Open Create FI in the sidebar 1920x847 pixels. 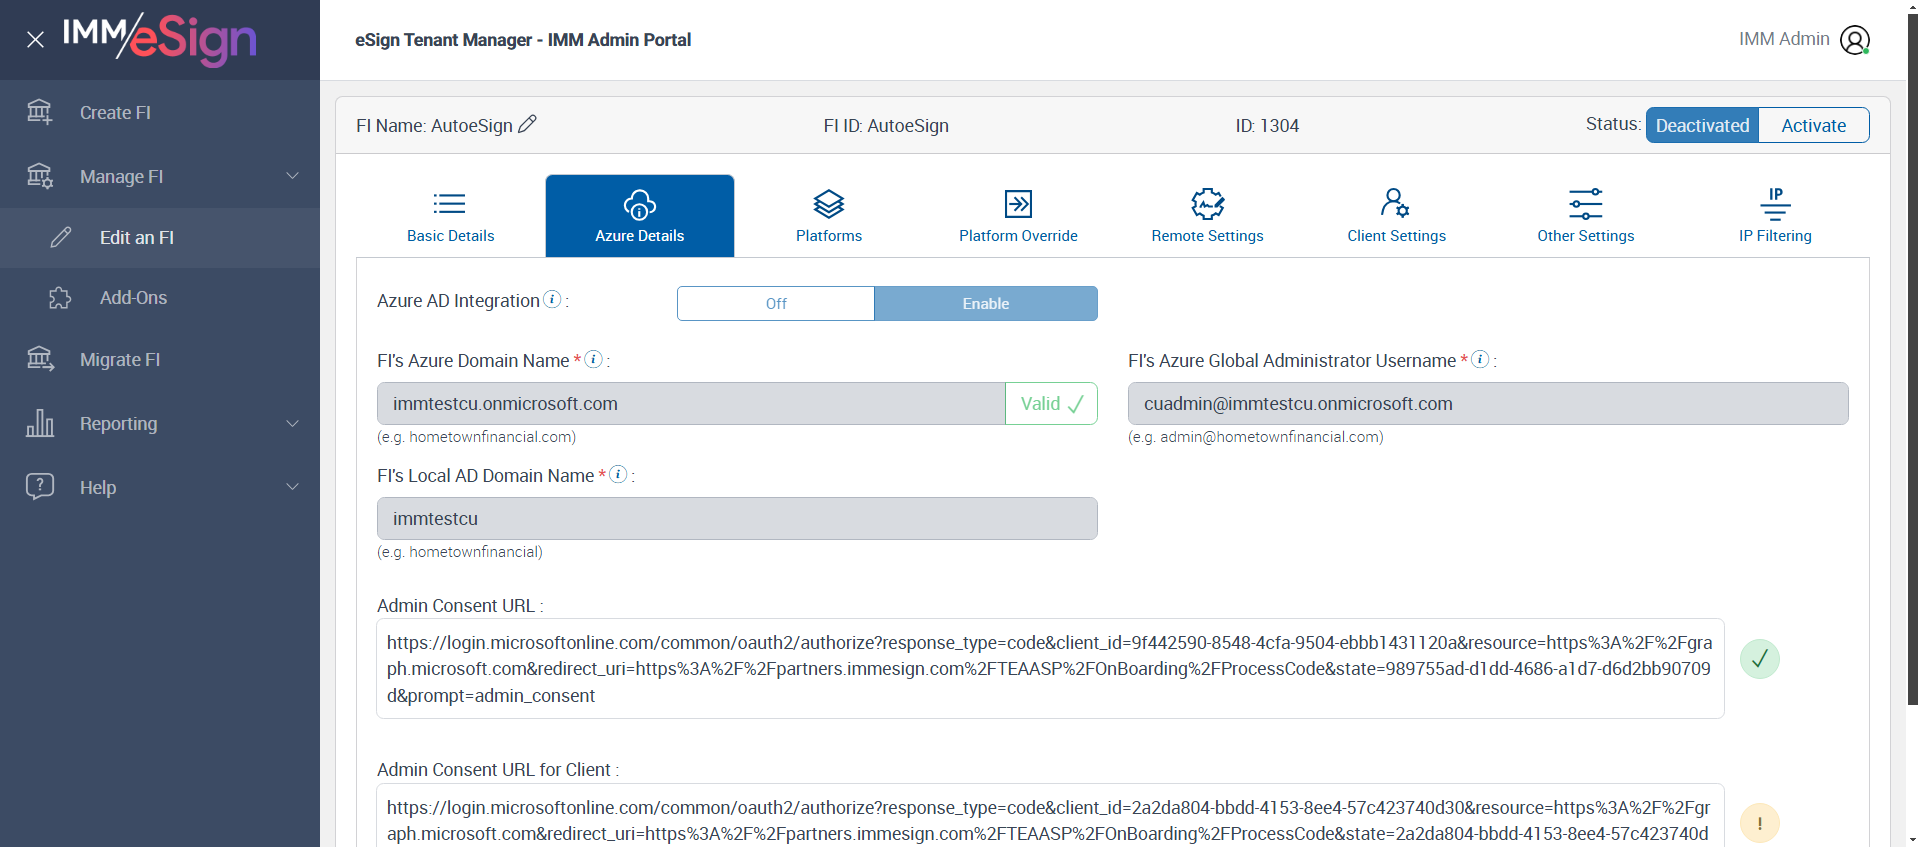[x=160, y=112]
